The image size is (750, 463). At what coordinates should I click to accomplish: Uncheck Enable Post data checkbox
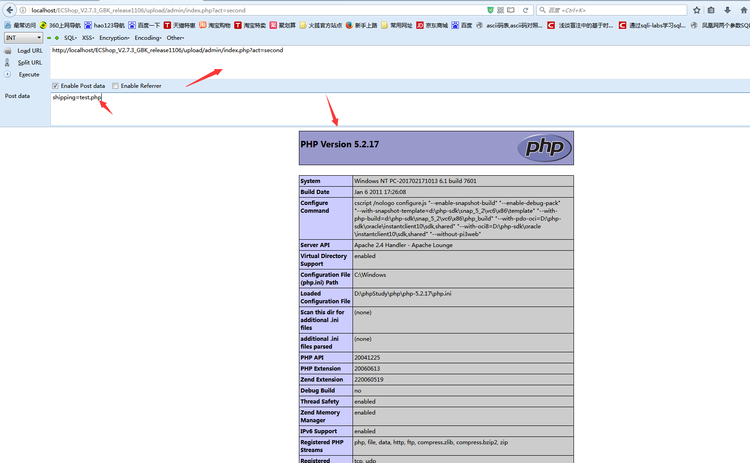(x=56, y=86)
